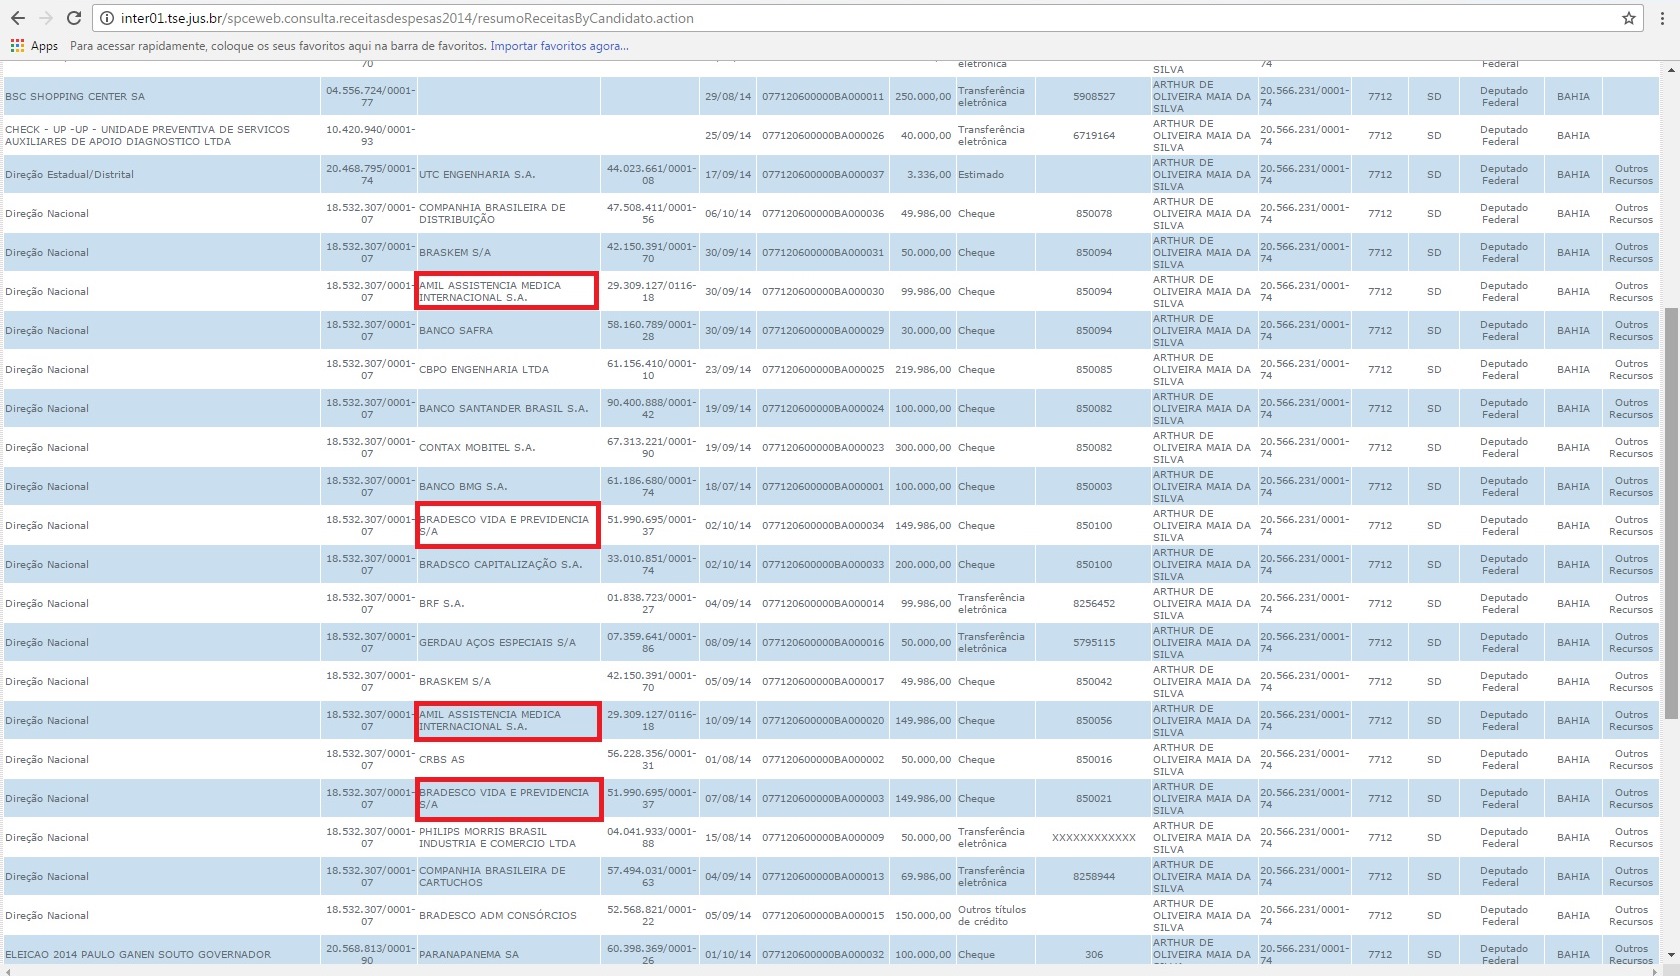Click CNPJ '90.400.888/0001-42' in Santander row
The height and width of the screenshot is (976, 1680).
tap(650, 409)
